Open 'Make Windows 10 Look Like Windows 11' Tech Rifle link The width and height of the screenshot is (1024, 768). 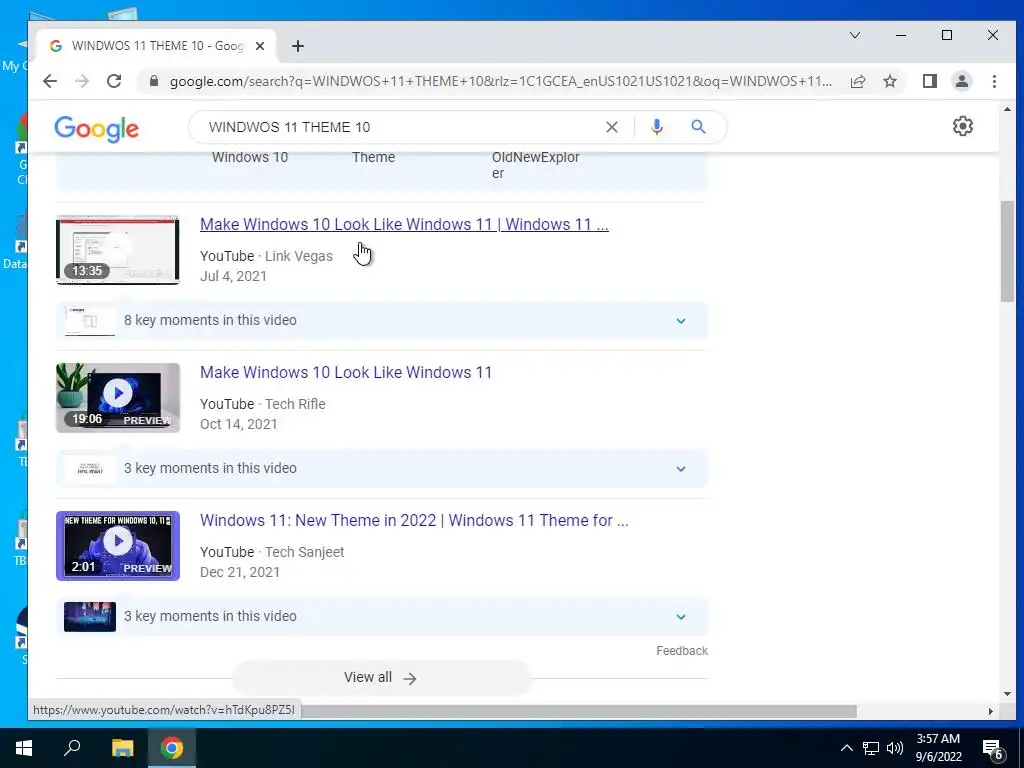click(x=346, y=372)
